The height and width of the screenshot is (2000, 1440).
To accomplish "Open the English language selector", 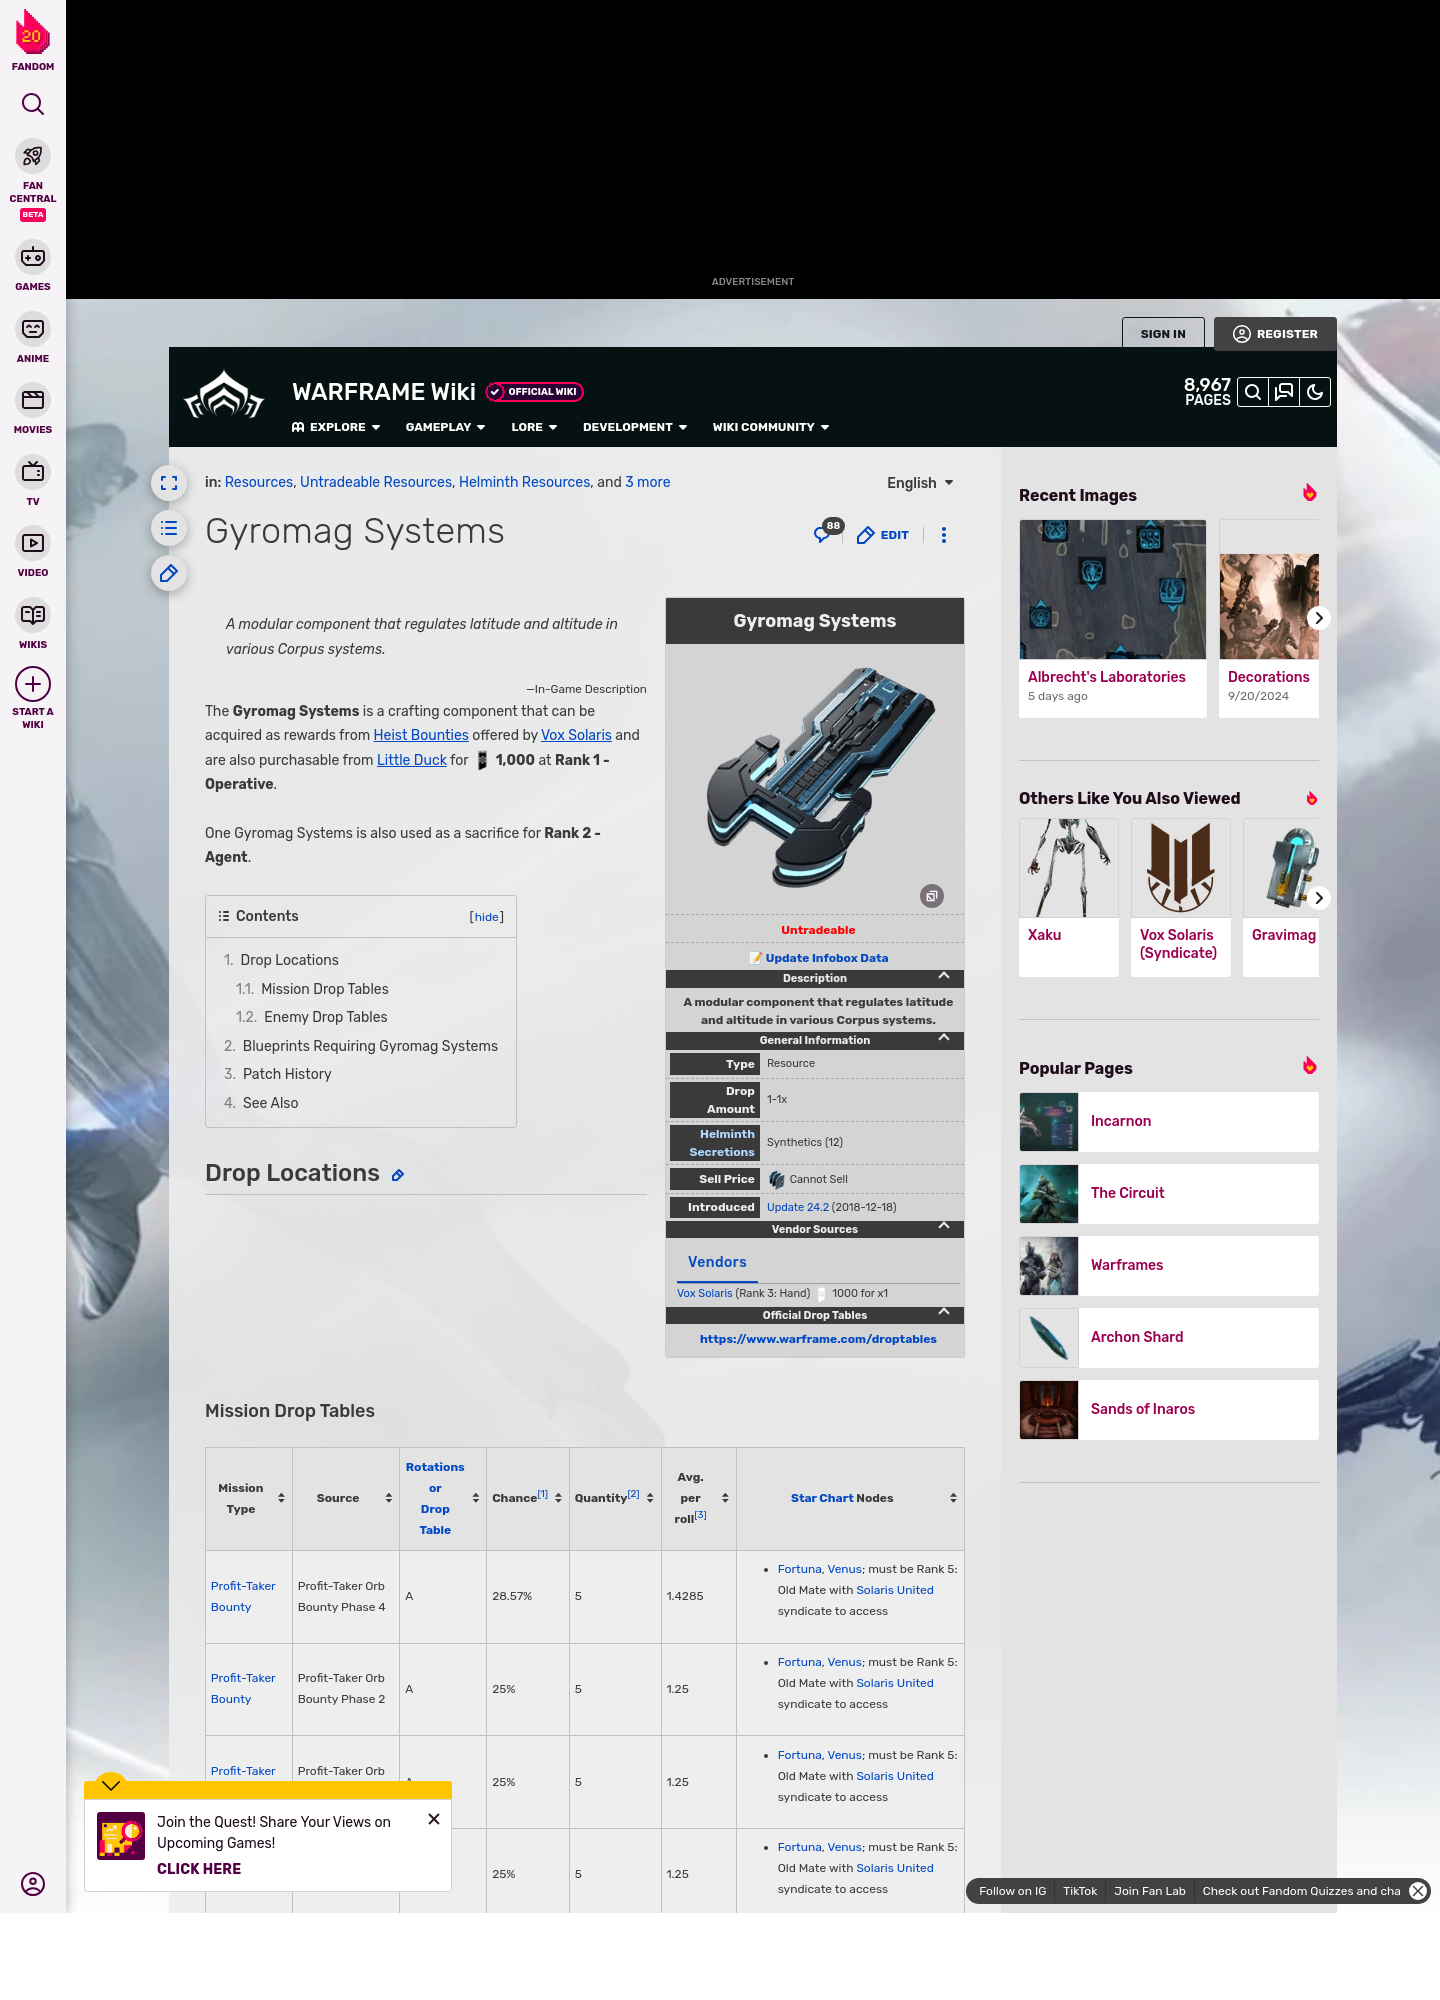I will [x=920, y=483].
